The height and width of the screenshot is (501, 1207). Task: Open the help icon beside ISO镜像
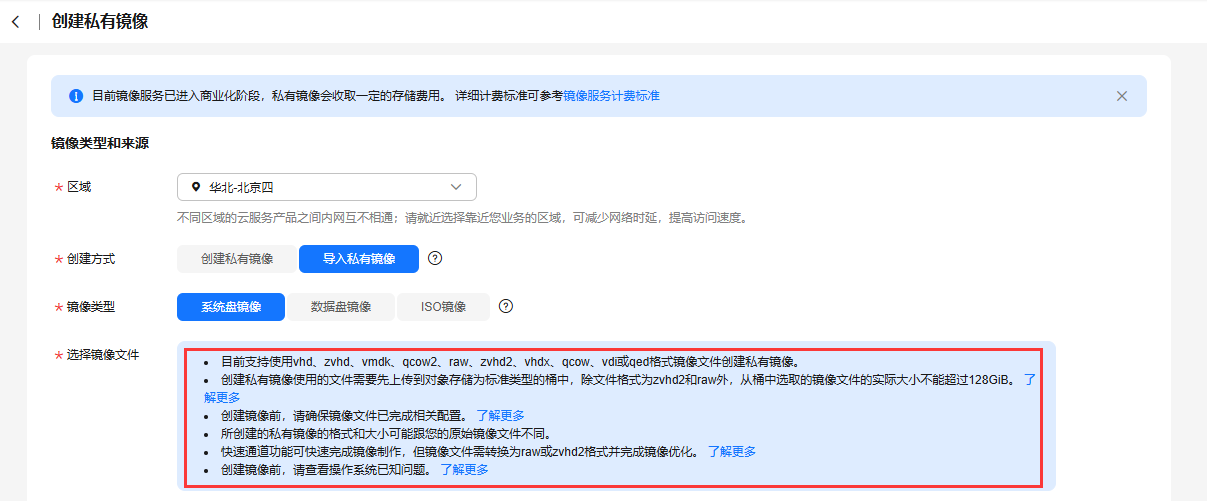[506, 306]
